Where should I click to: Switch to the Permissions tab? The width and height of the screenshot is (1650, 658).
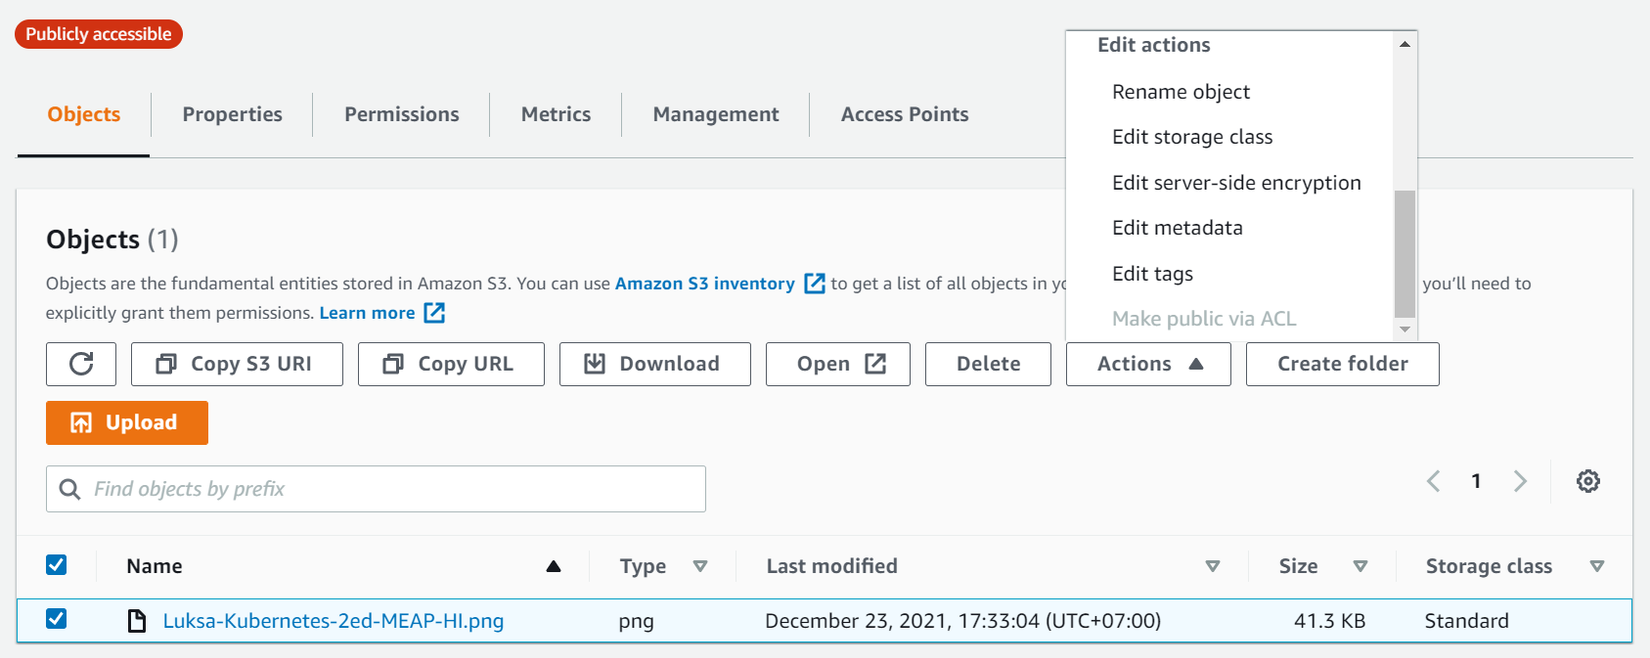(x=401, y=114)
